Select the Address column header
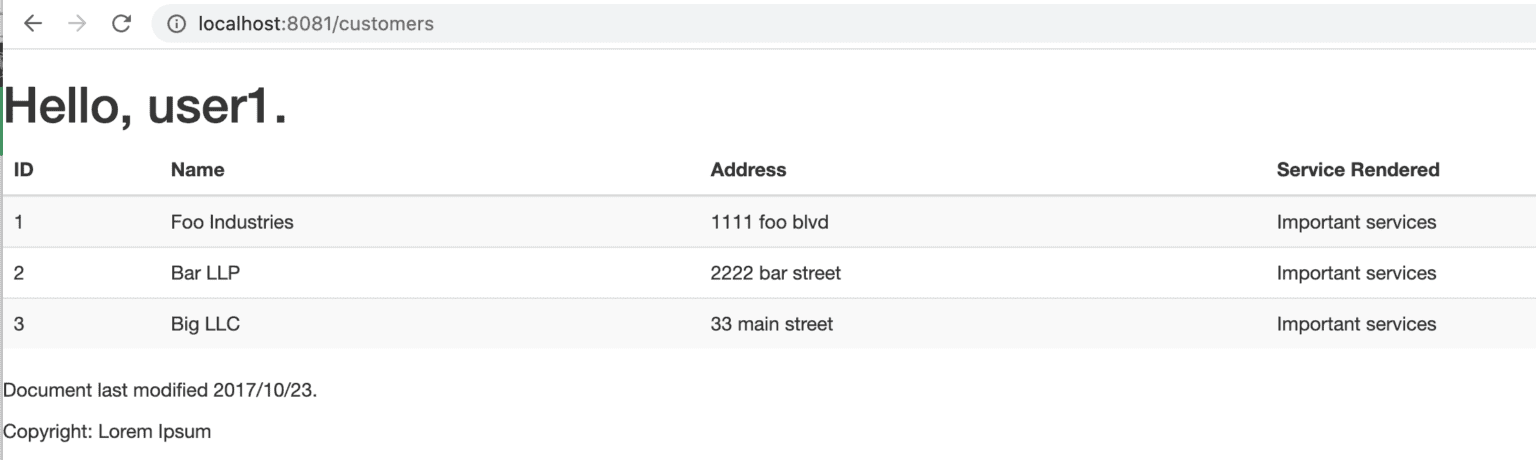Viewport: 1536px width, 460px height. point(748,170)
